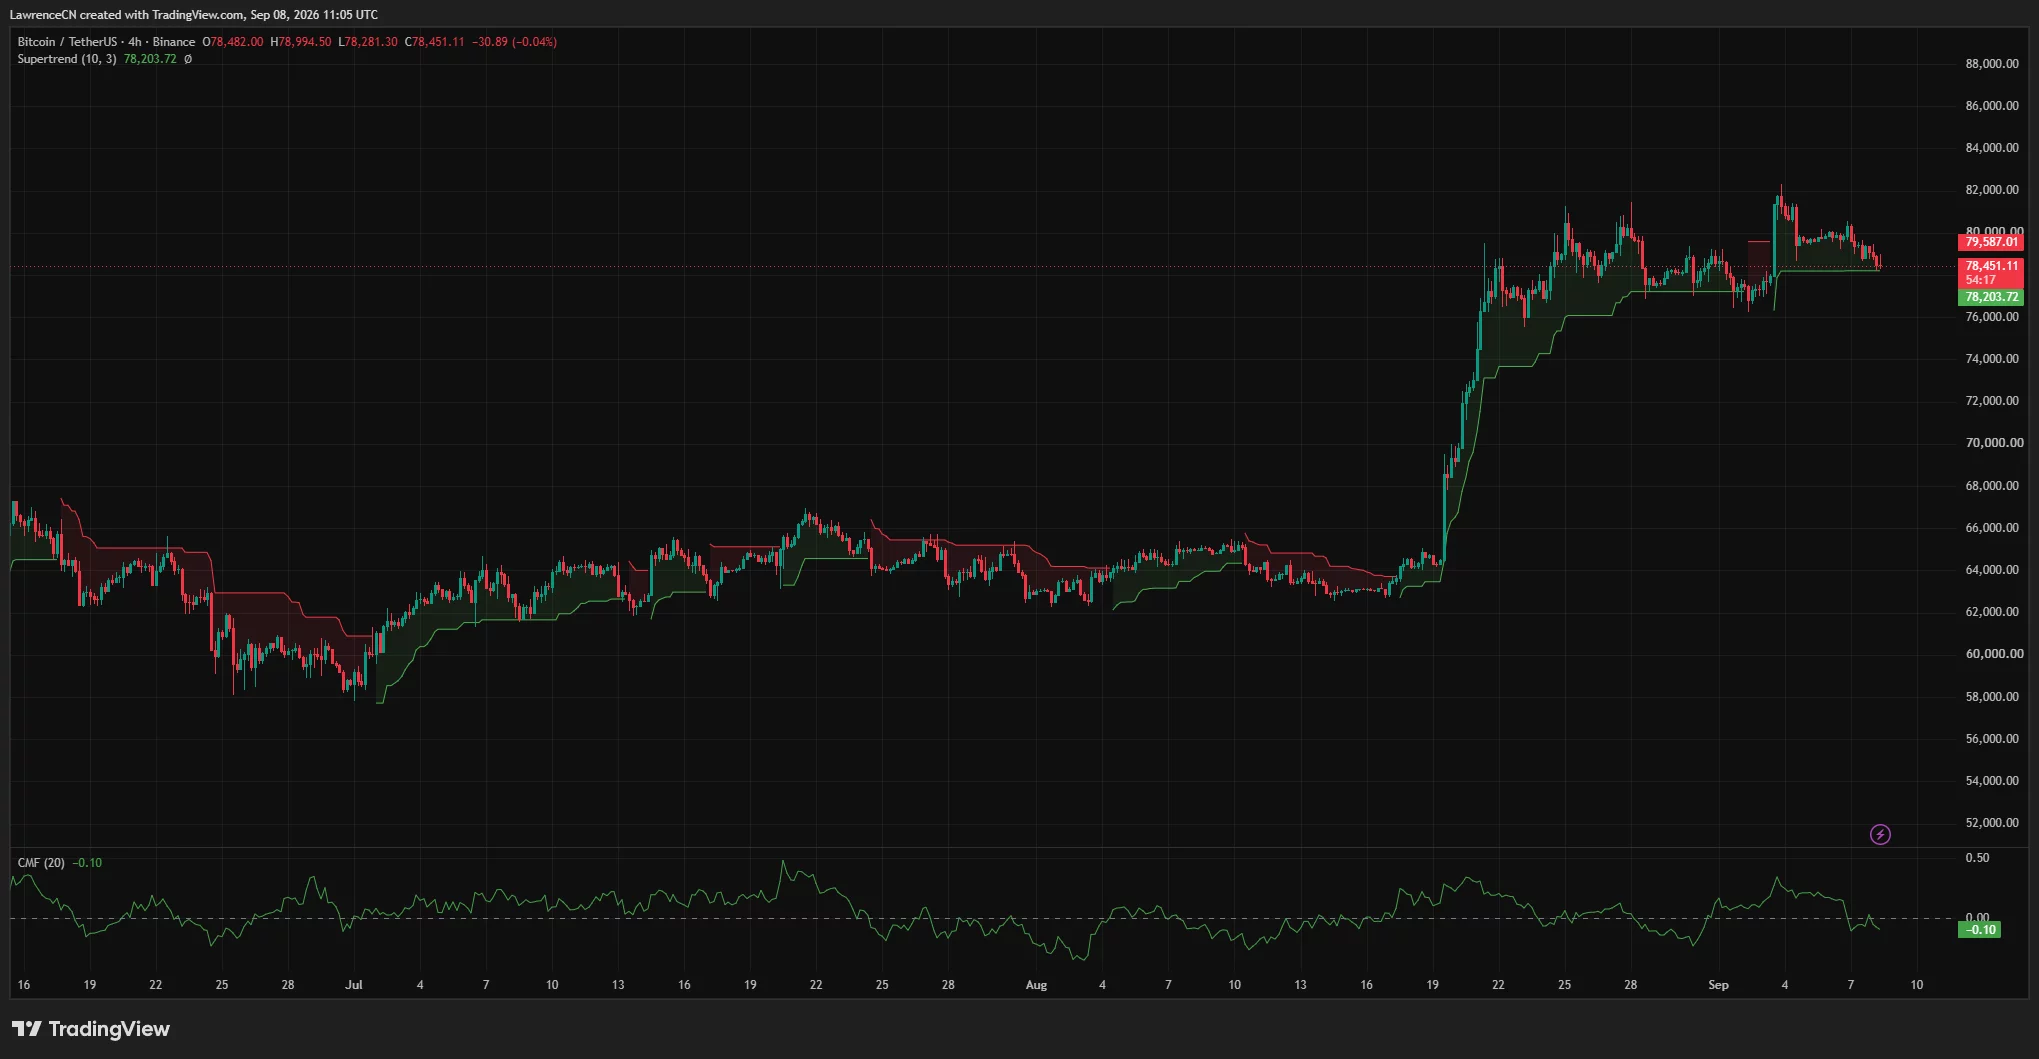Screen dimensions: 2039x1059
Task: Click the 0.50 CMF scale label
Action: (1977, 858)
